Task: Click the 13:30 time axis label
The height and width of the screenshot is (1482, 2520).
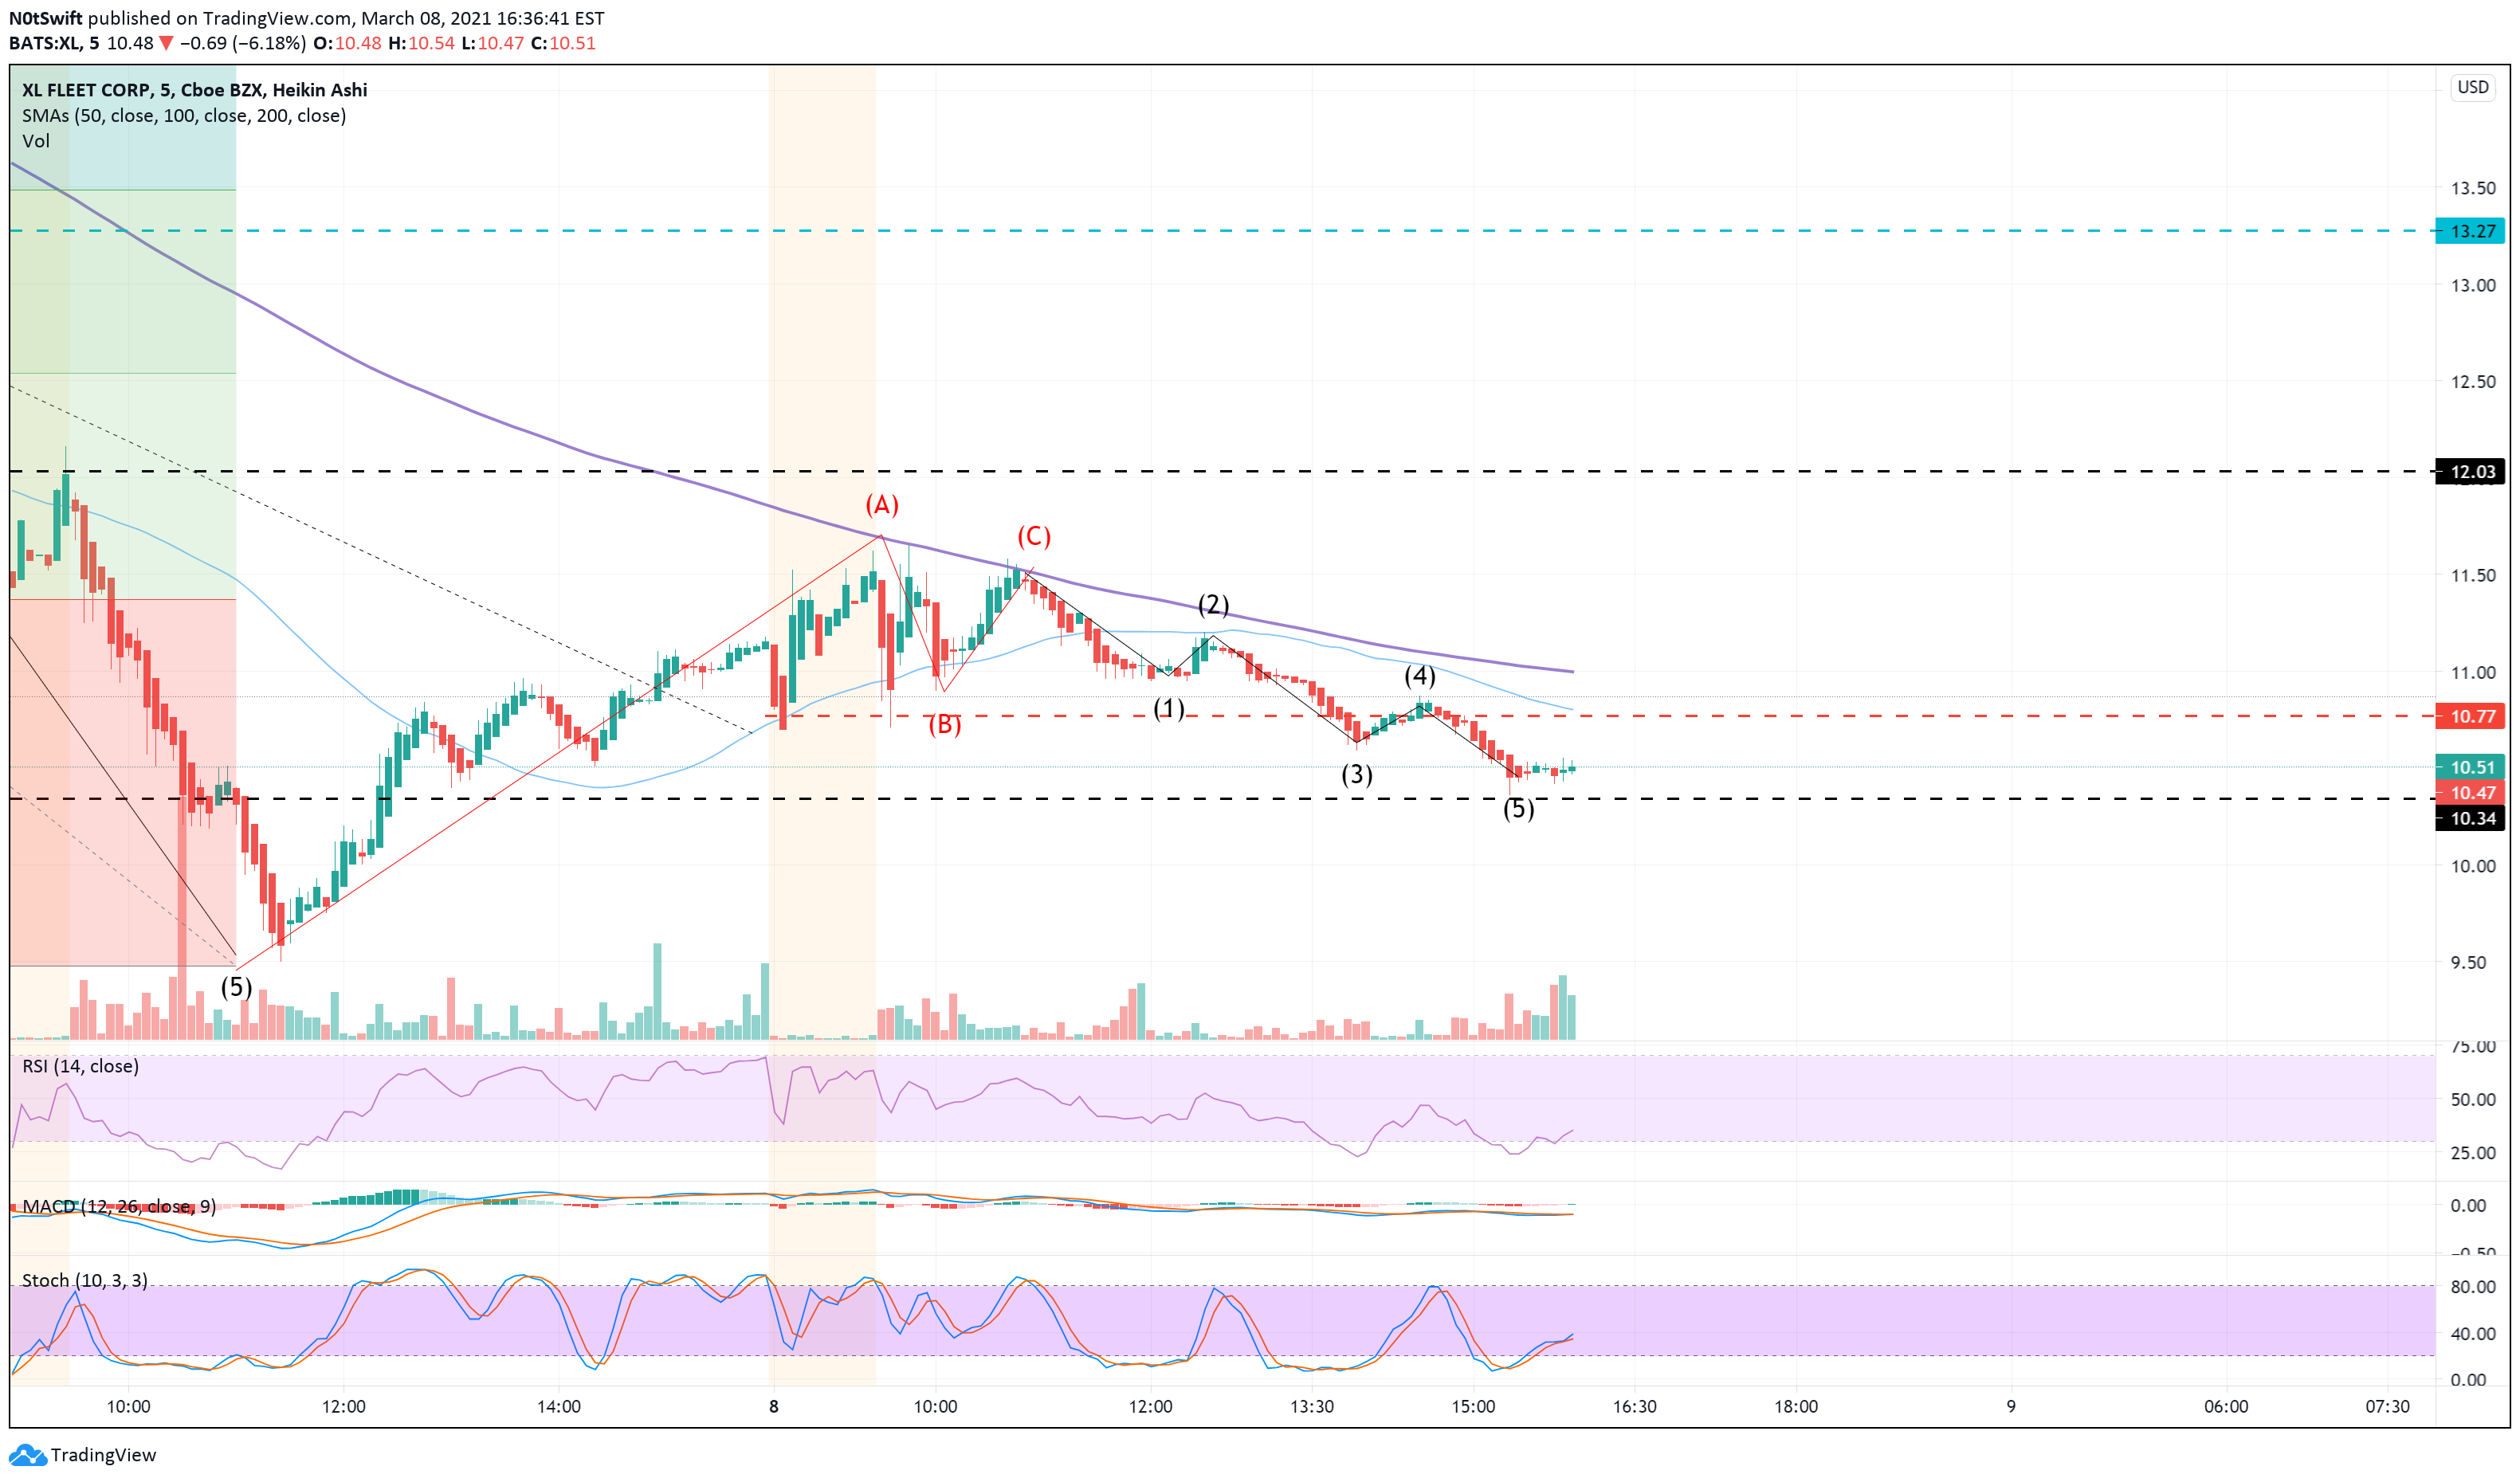Action: point(1312,1407)
